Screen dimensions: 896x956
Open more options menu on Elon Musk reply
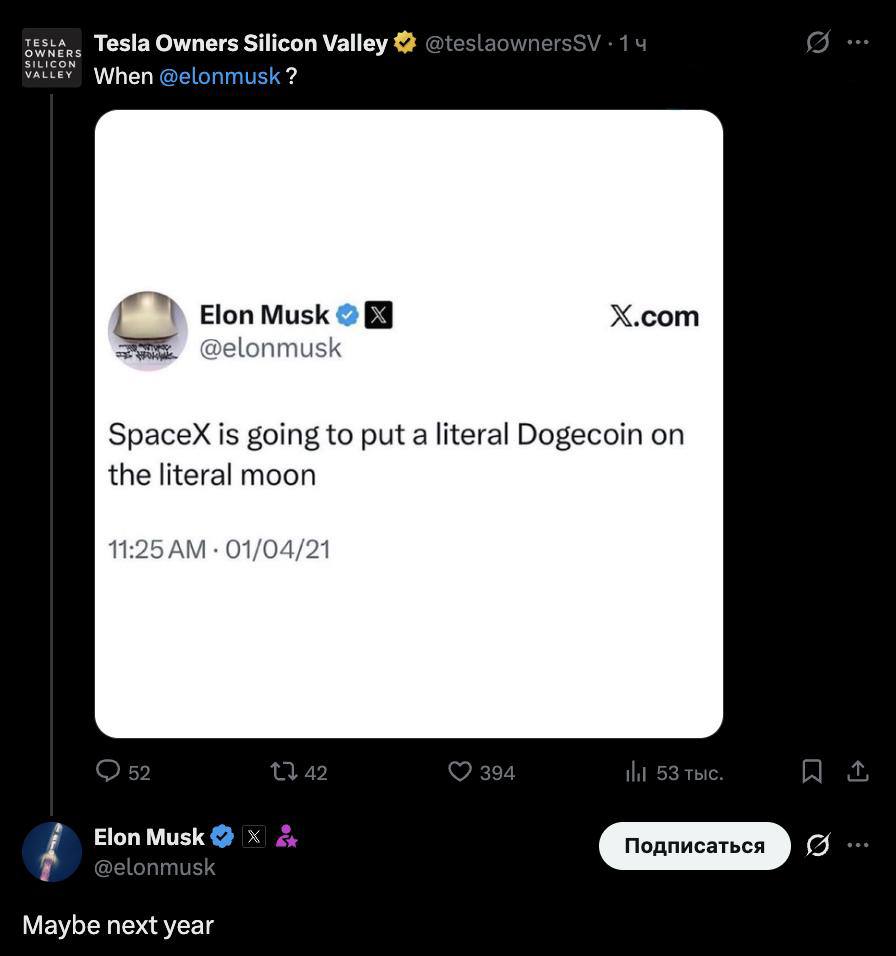point(858,846)
